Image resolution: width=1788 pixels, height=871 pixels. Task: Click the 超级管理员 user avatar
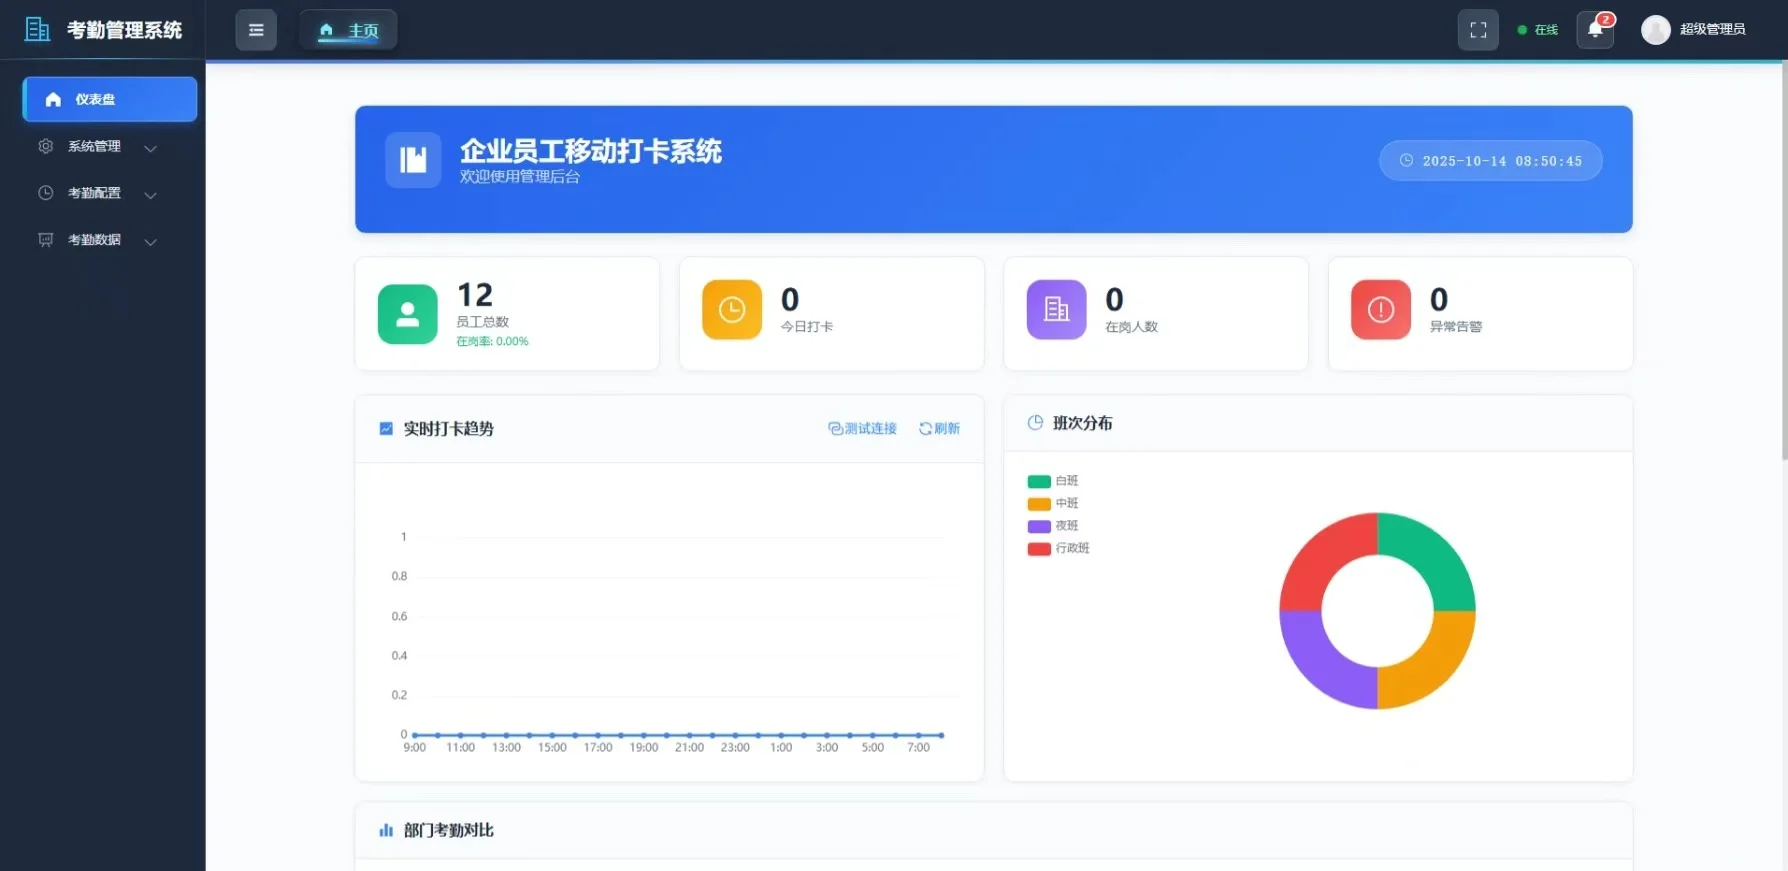(1656, 30)
